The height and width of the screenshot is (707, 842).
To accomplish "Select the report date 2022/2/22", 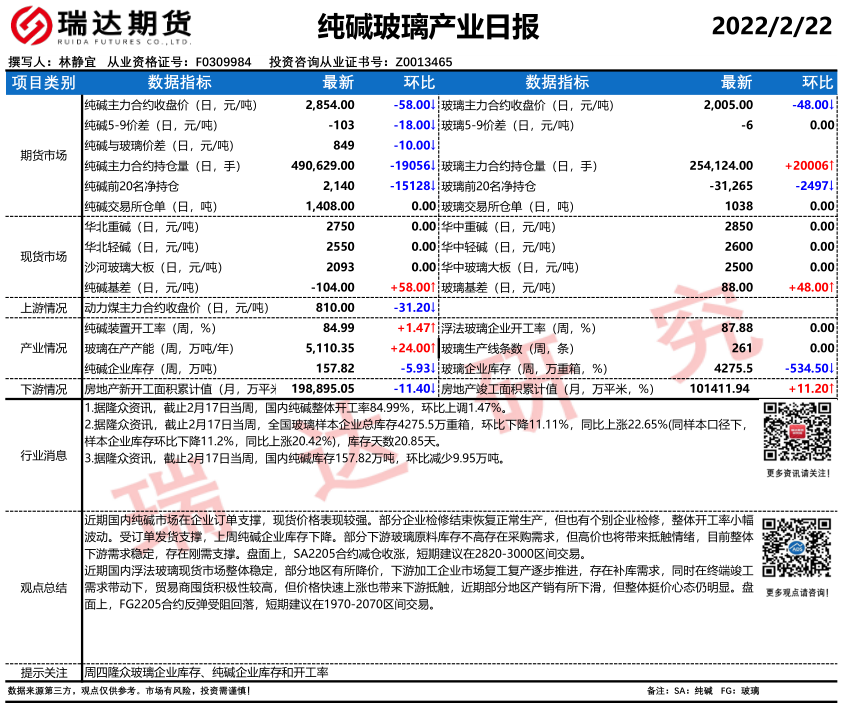I will [771, 24].
